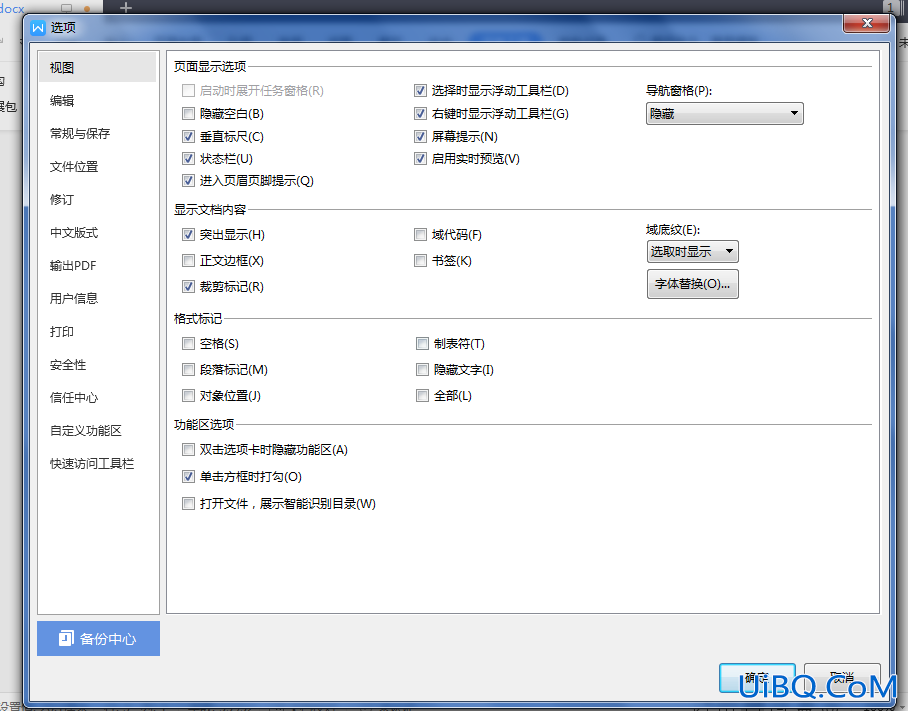Toggle 选择时显示浮动工具栏(D)

point(420,90)
